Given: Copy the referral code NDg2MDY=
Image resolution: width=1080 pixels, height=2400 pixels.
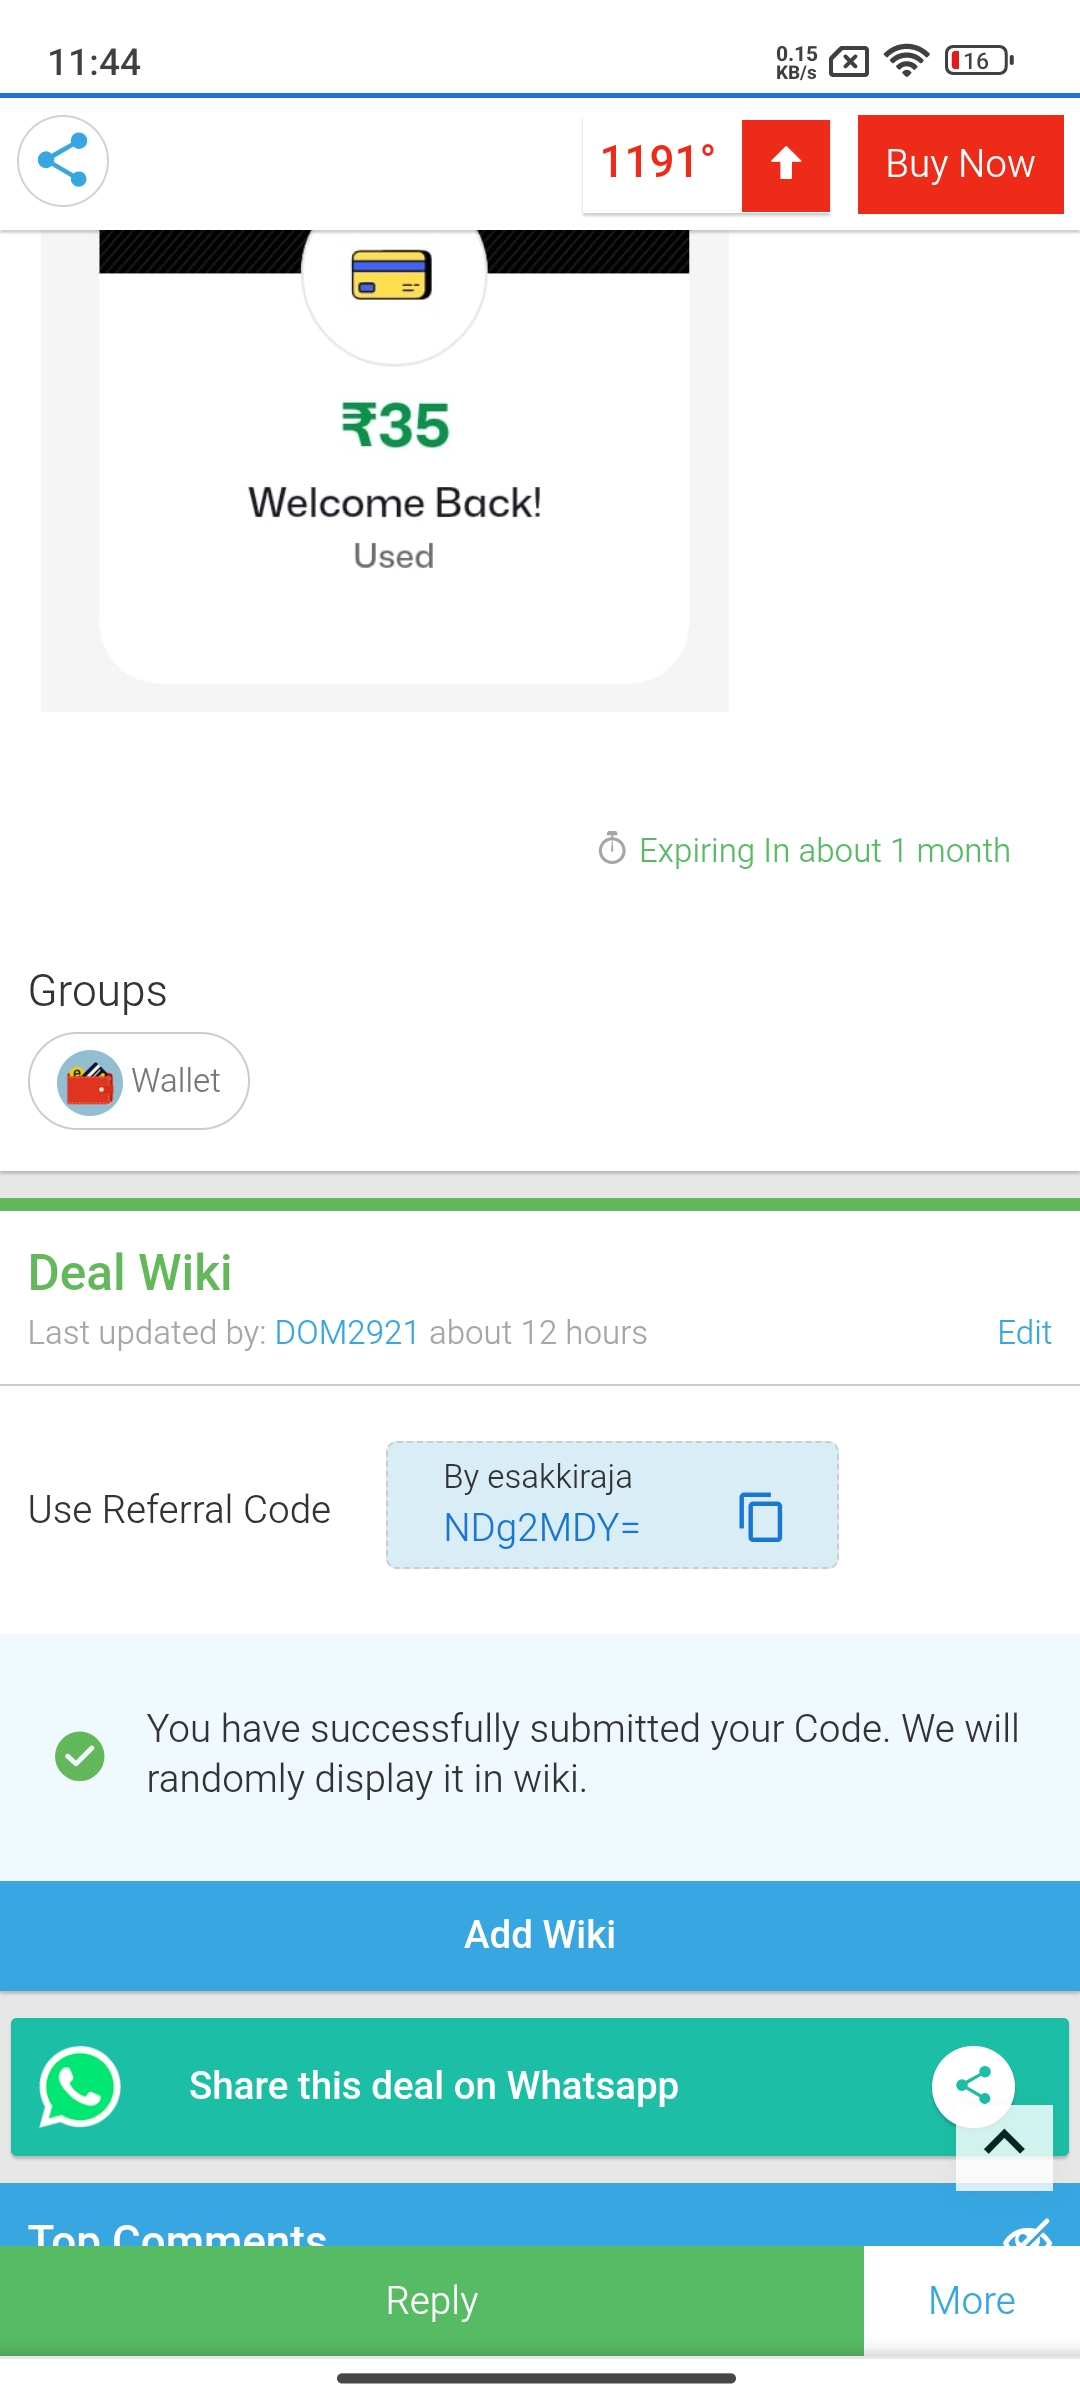Looking at the screenshot, I should [x=760, y=1517].
